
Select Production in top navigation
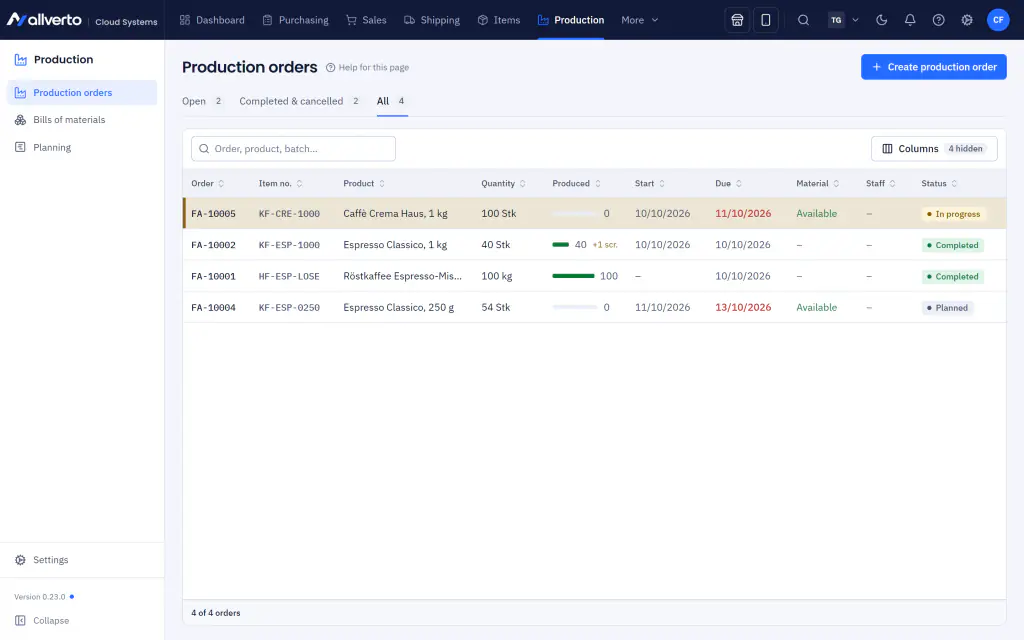(x=571, y=20)
